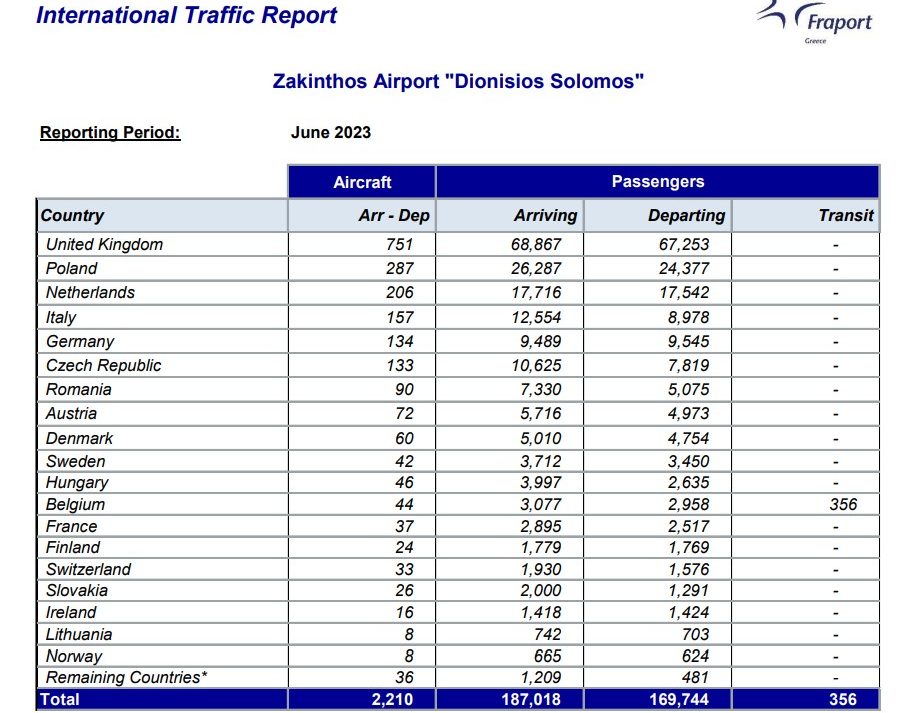Click the 'Total' row label

pos(59,699)
